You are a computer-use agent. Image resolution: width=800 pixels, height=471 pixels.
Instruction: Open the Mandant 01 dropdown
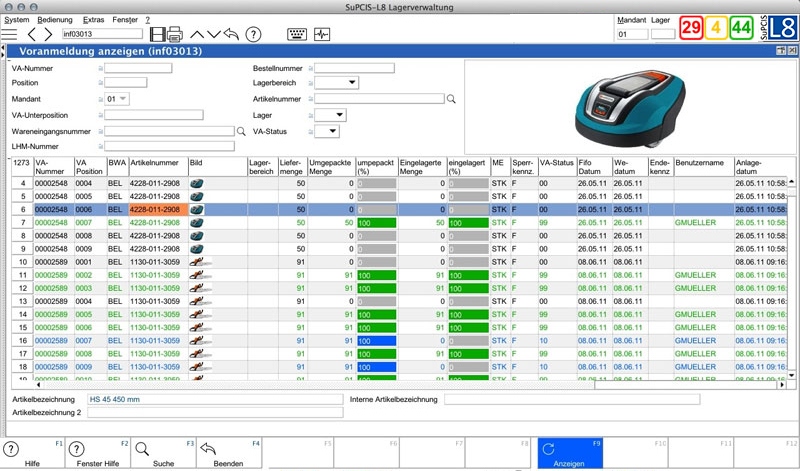(x=117, y=99)
